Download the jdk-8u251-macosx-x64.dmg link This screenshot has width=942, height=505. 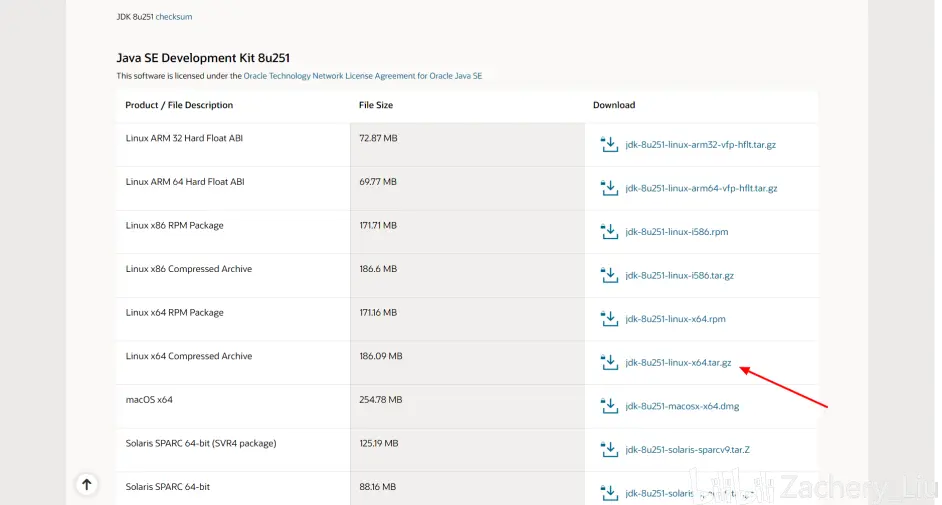(682, 406)
